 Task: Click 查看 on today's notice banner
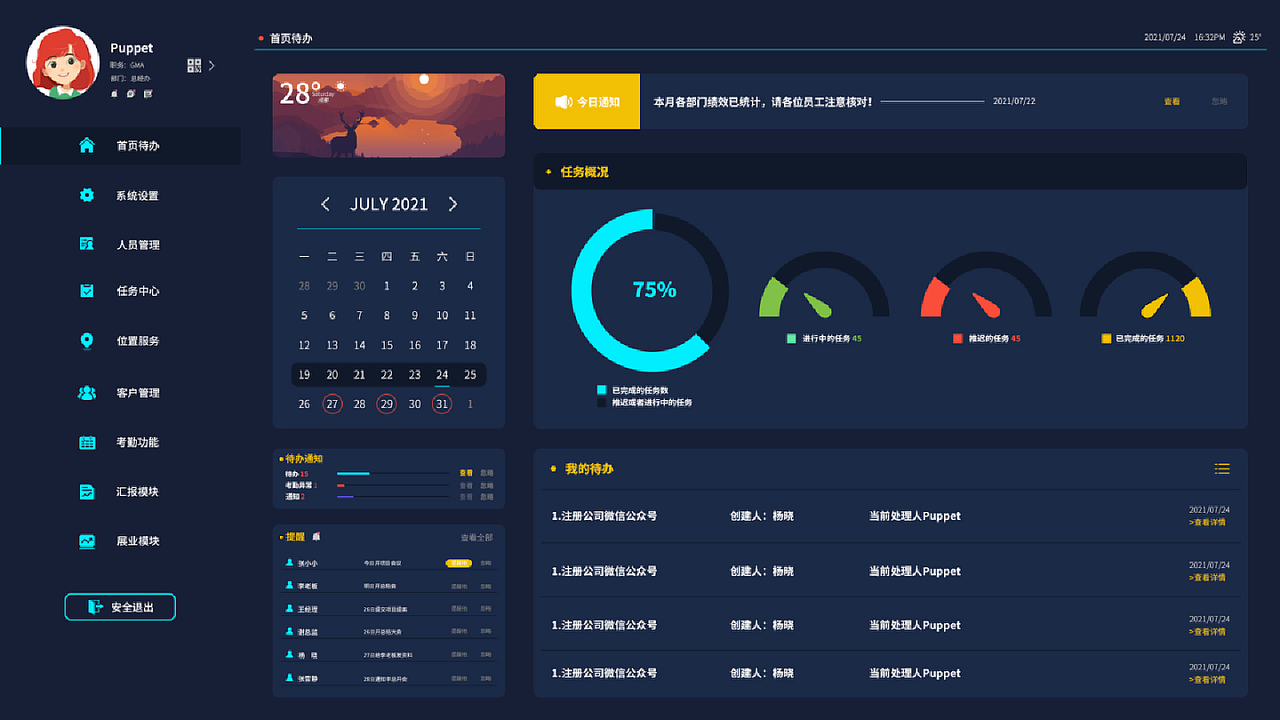pos(1172,102)
